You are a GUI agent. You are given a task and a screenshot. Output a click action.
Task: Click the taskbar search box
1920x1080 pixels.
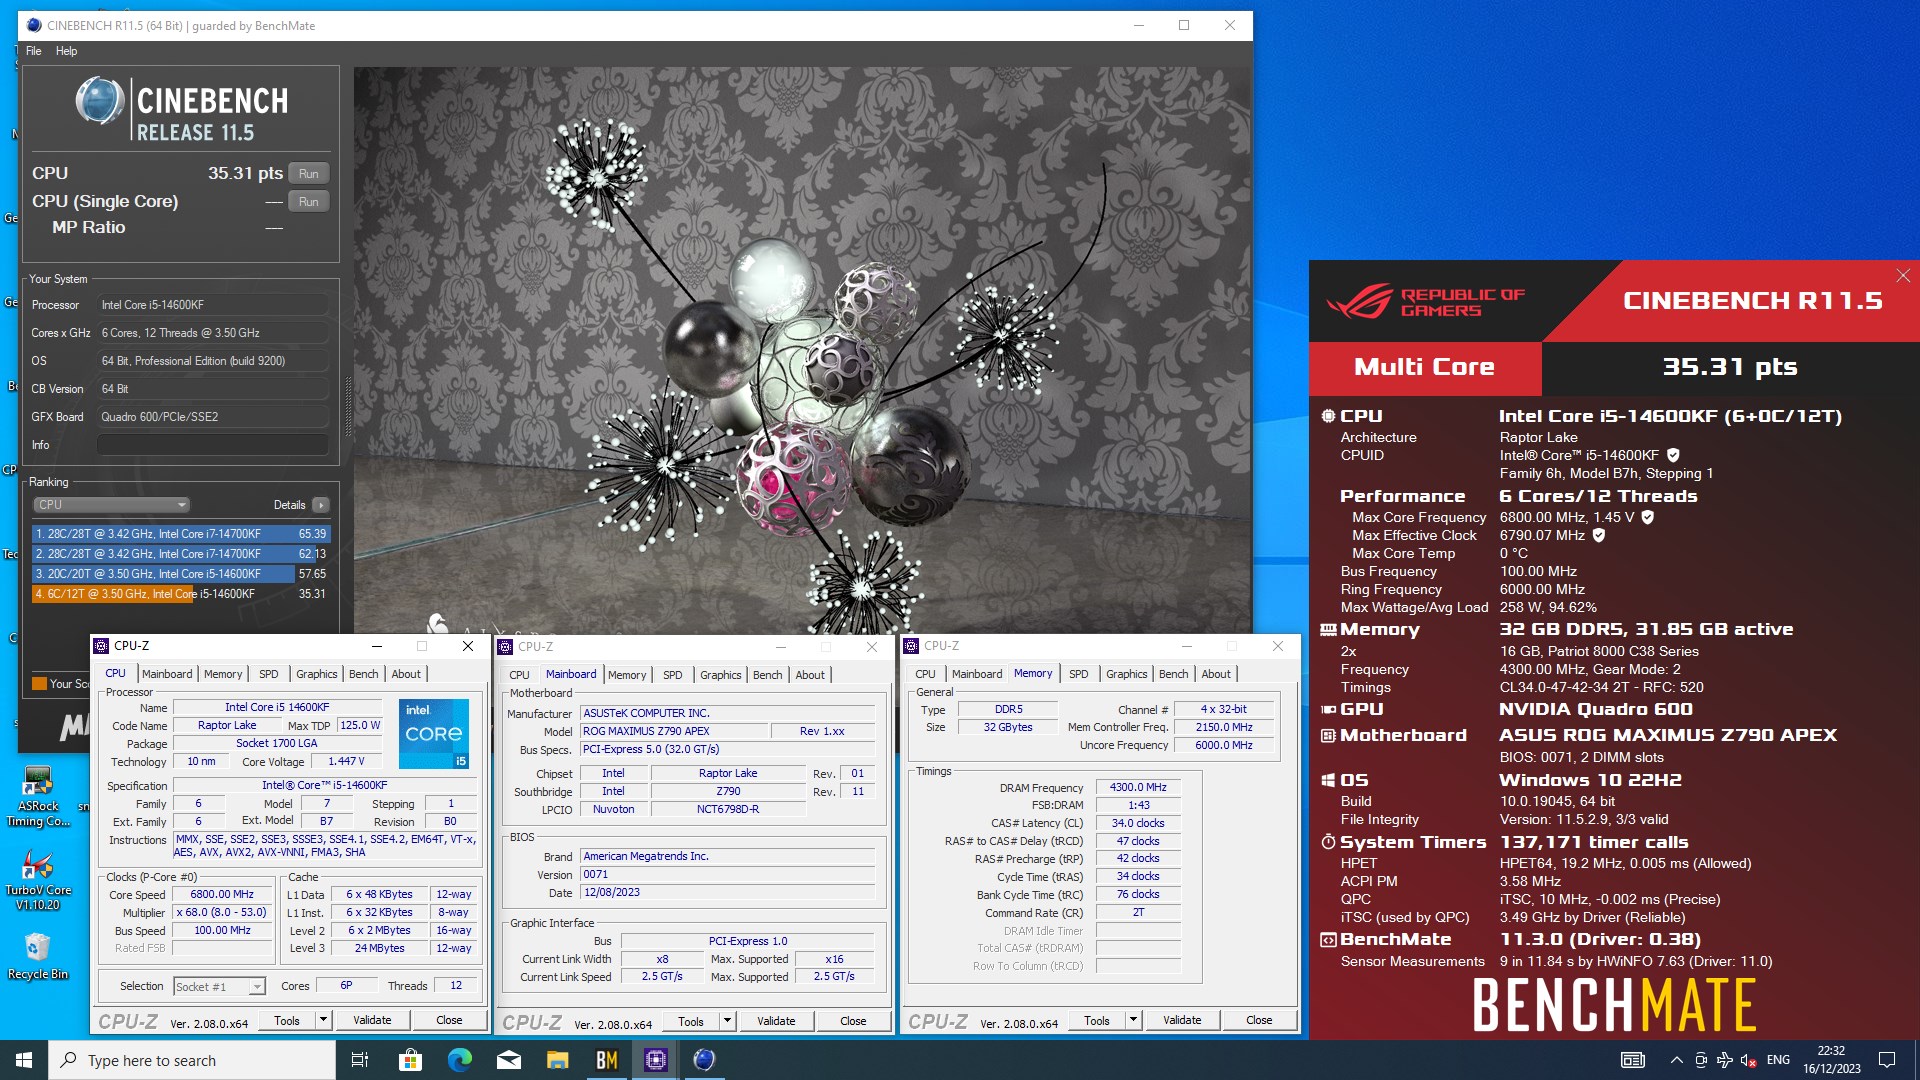192,1060
